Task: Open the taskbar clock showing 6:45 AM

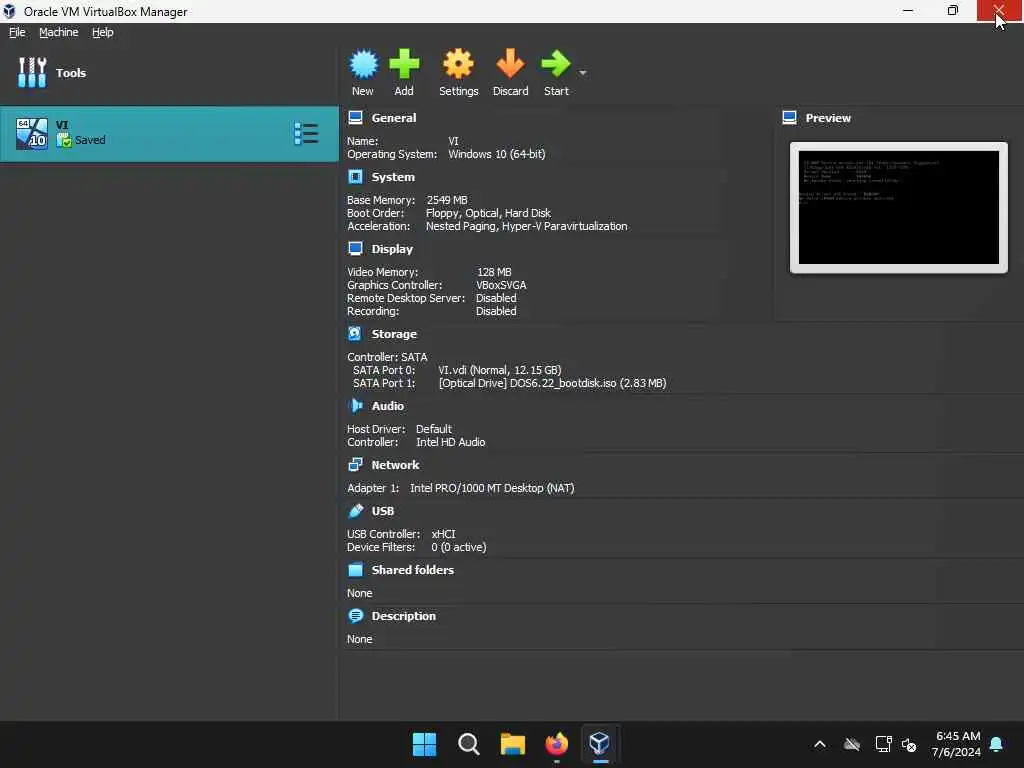Action: coord(957,744)
